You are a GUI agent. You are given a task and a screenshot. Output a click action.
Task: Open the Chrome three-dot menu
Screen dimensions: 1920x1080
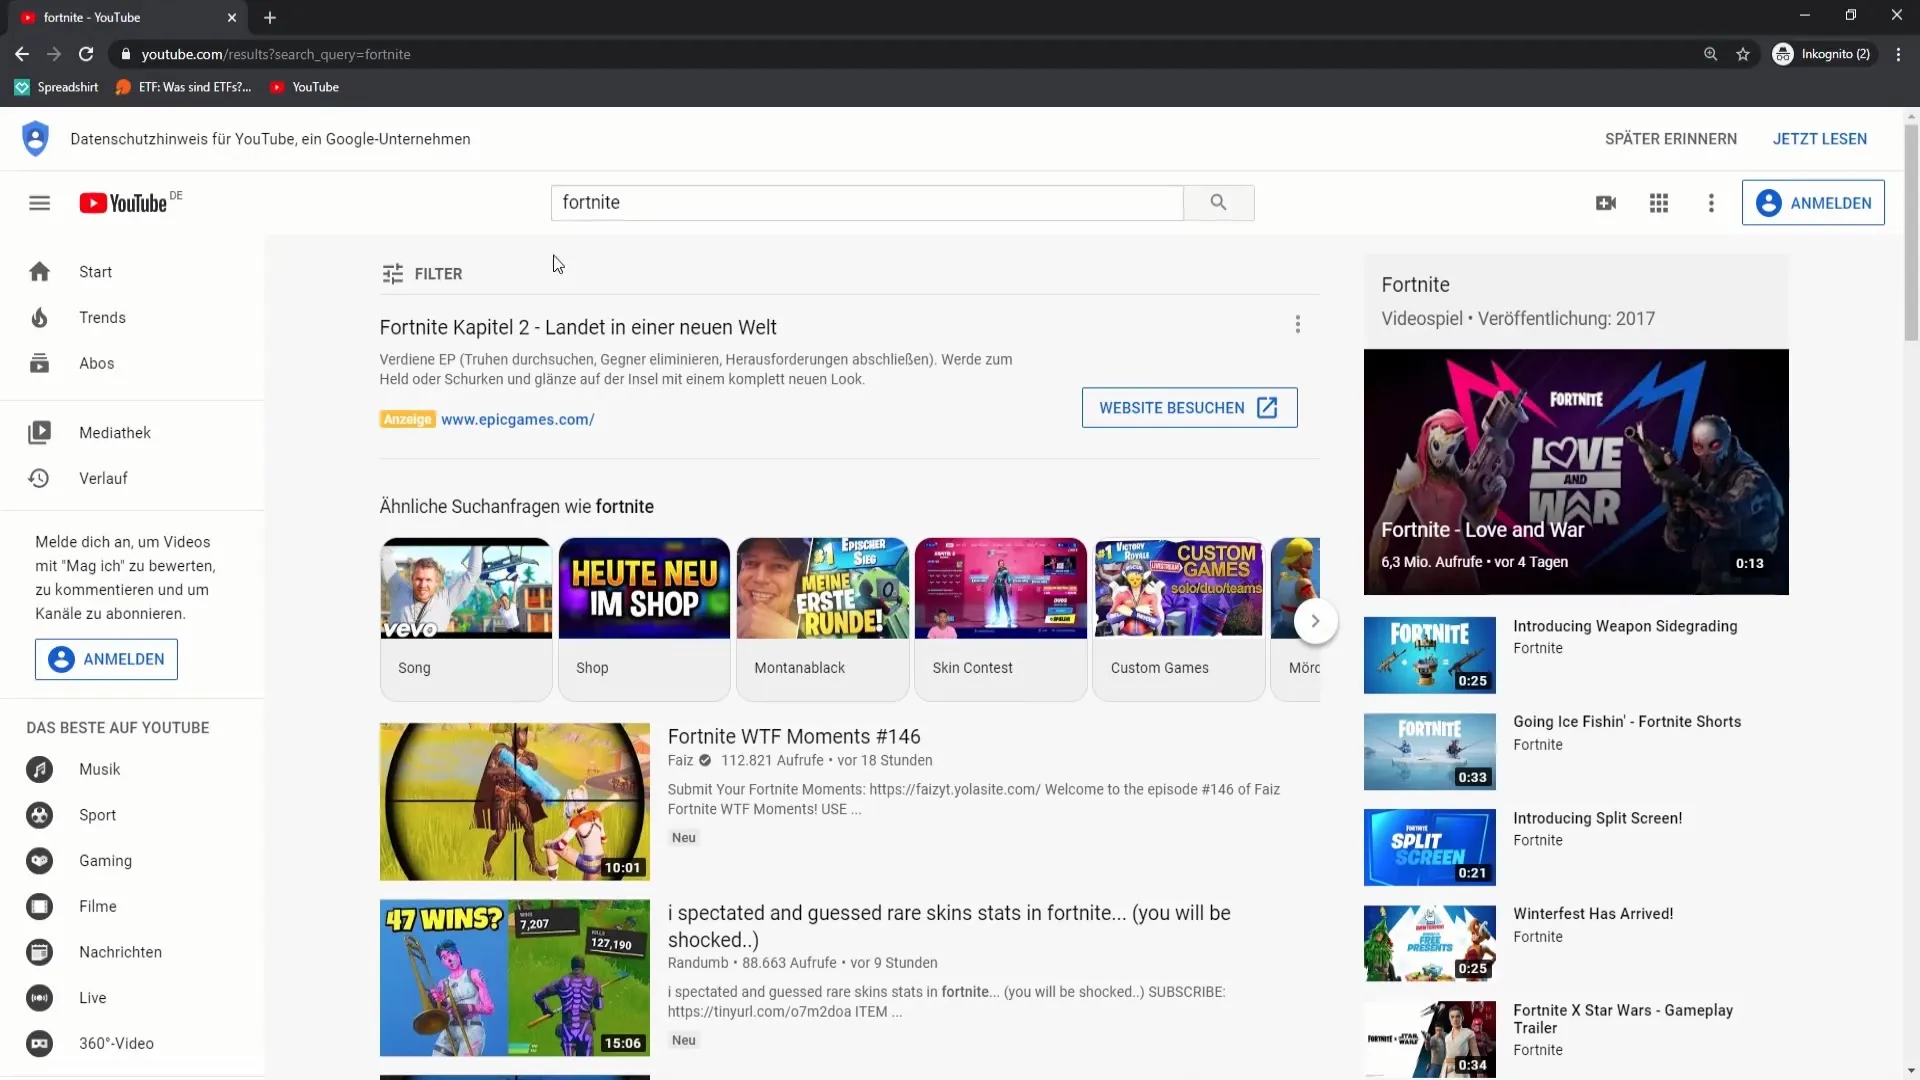1898,54
